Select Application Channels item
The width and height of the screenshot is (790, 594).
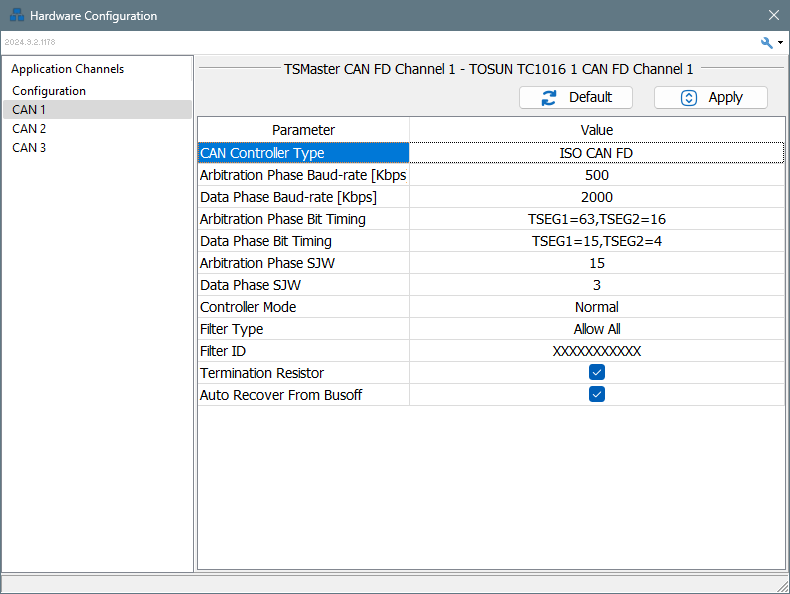[68, 69]
